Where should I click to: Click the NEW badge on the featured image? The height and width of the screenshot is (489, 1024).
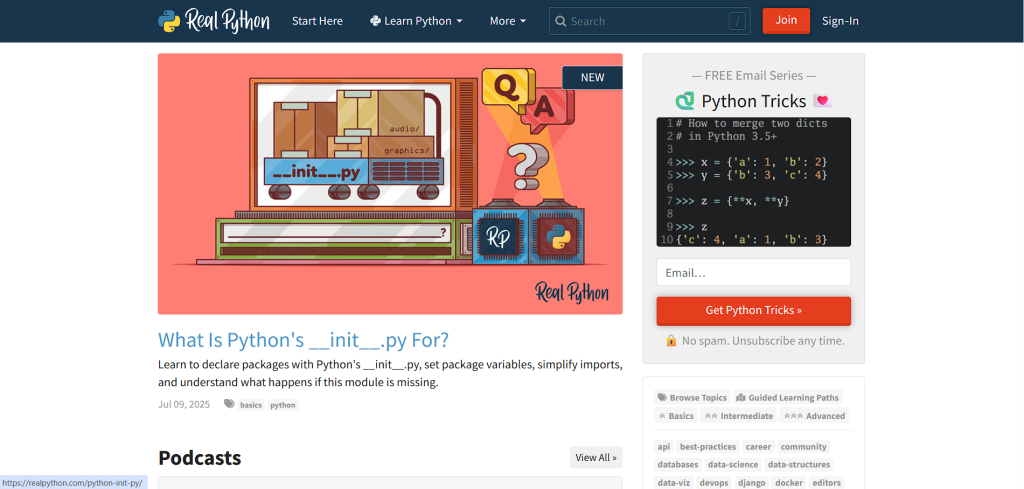592,77
